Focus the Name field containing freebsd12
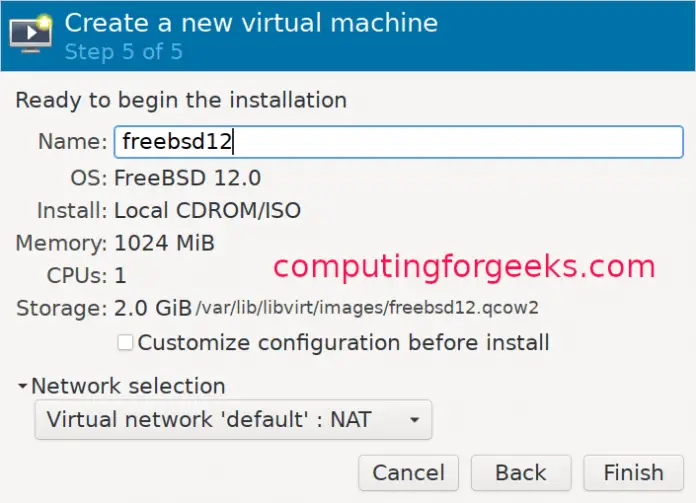This screenshot has width=696, height=503. tap(398, 142)
